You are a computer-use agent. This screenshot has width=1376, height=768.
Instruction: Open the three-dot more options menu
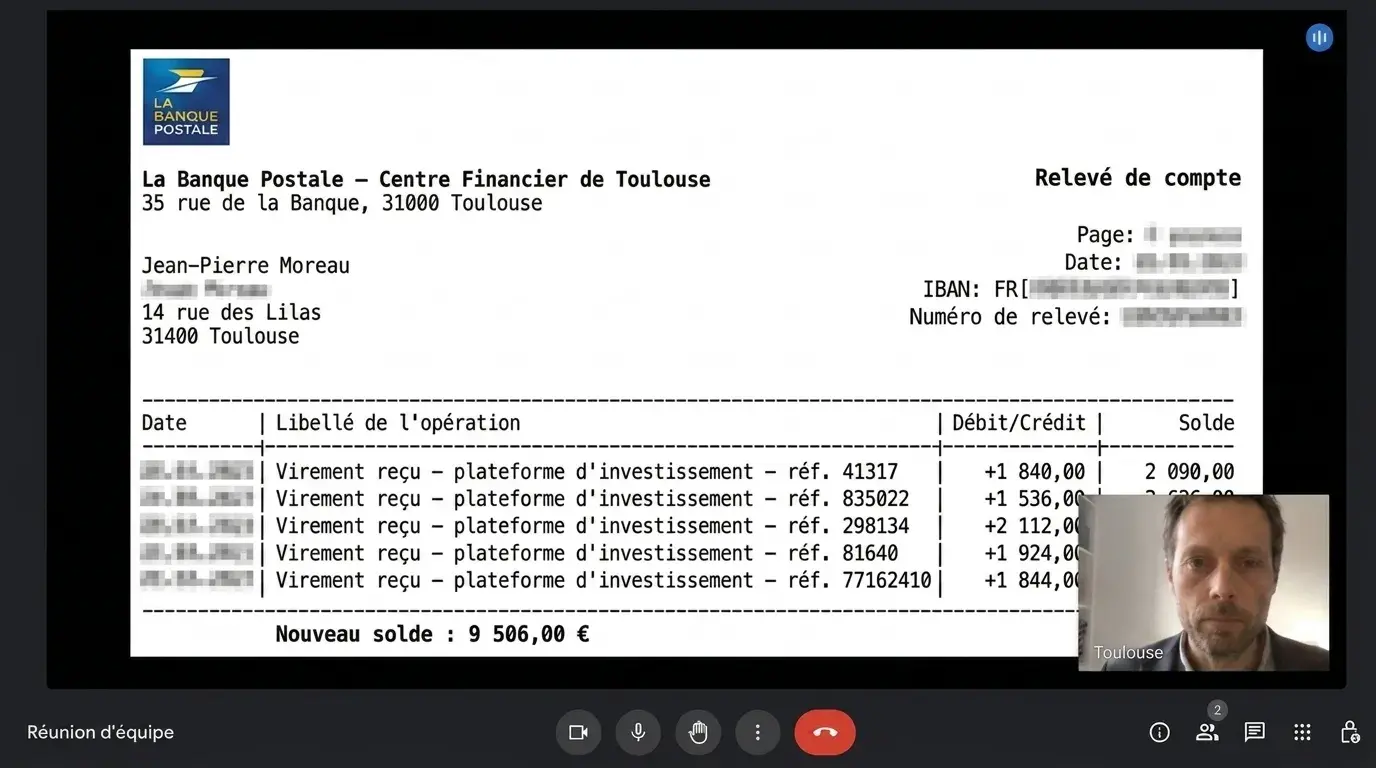click(758, 733)
